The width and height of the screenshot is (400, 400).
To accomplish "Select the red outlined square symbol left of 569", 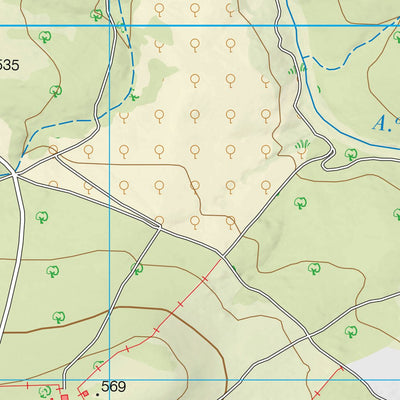I will (85, 393).
